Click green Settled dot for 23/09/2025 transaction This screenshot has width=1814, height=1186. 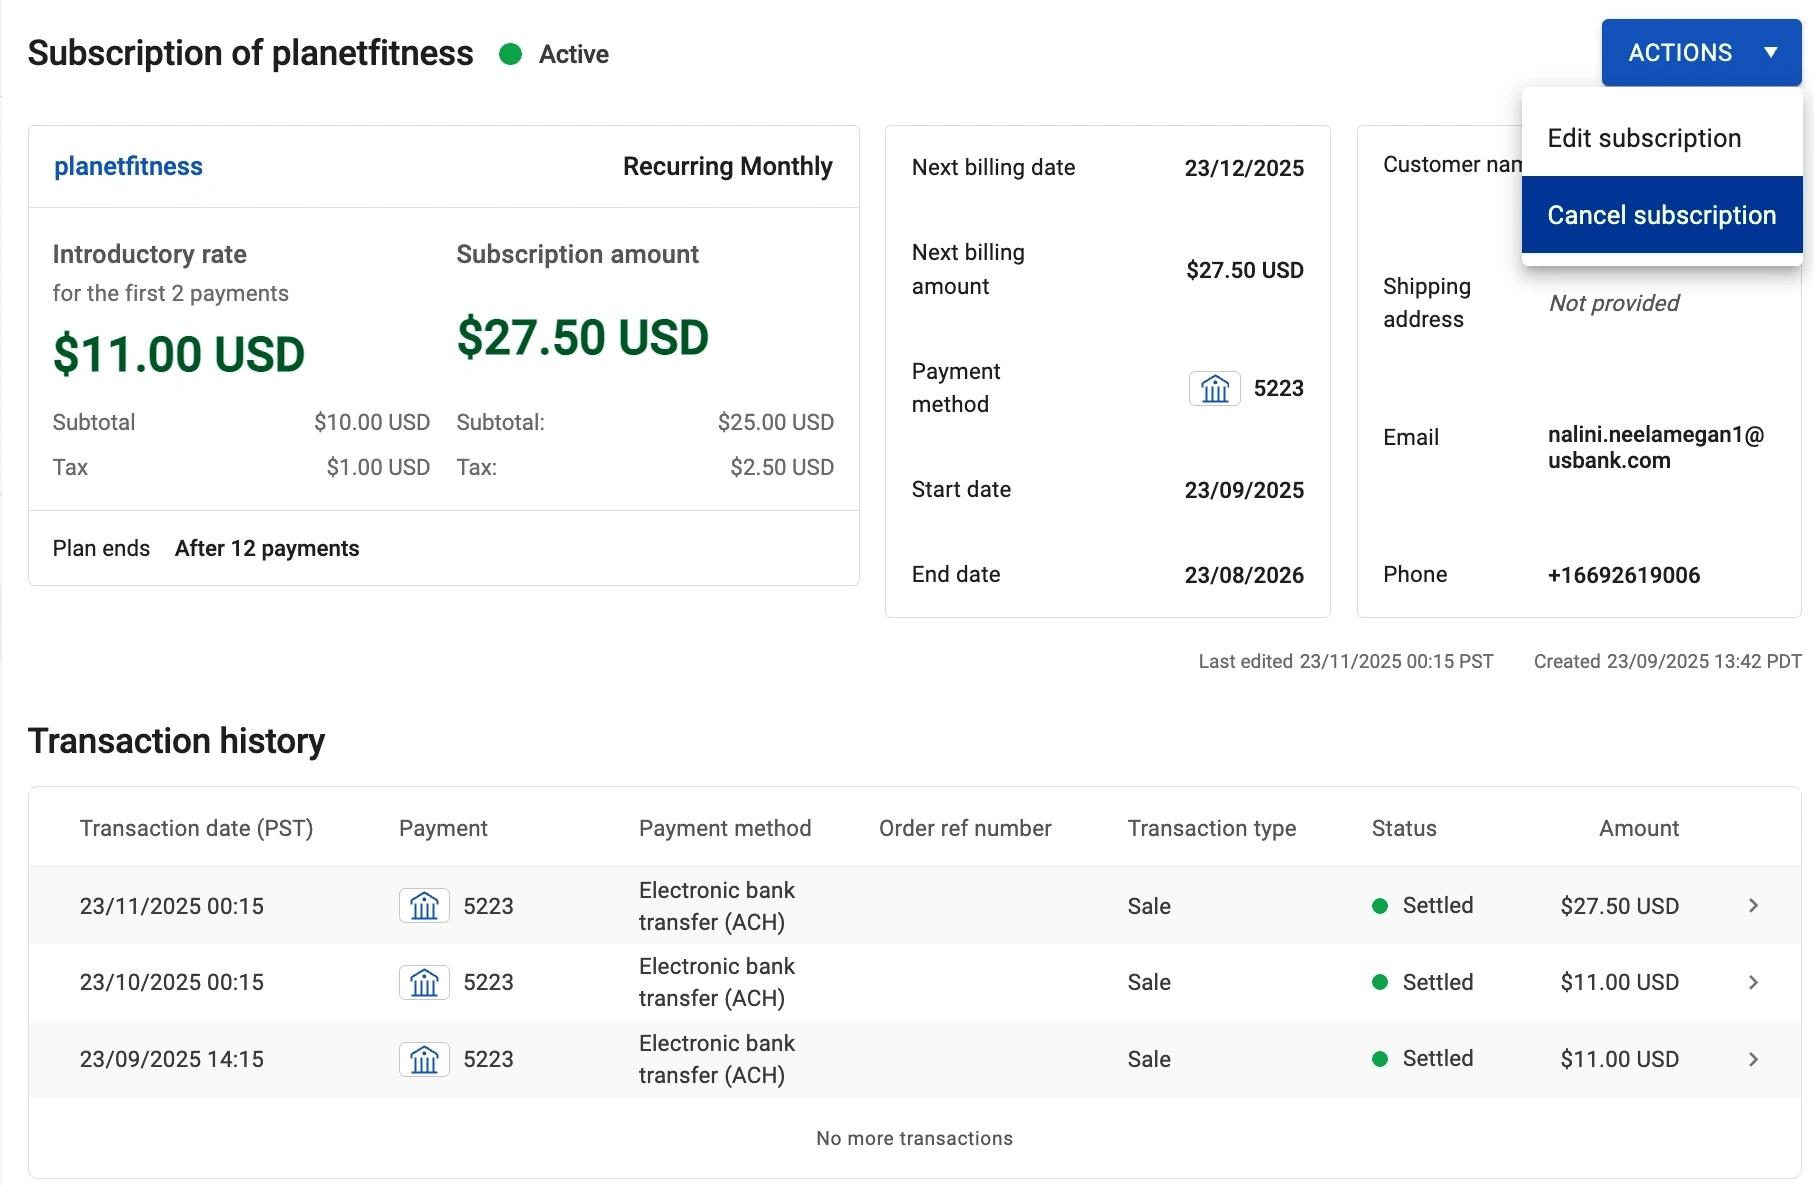pos(1380,1059)
